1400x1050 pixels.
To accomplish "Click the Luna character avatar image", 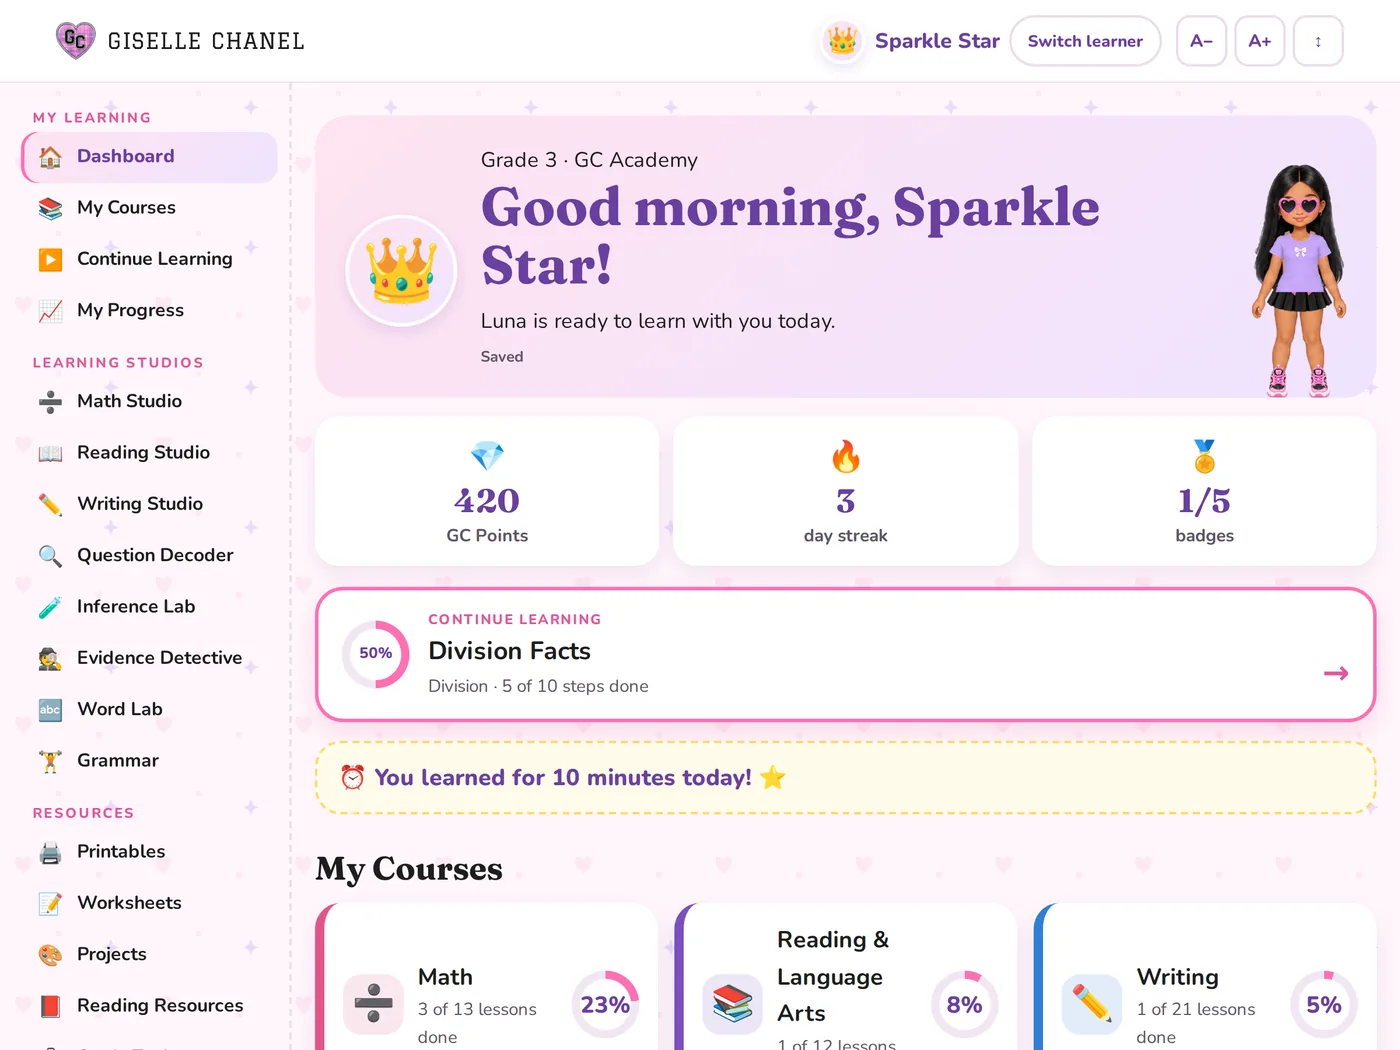I will click(1298, 280).
